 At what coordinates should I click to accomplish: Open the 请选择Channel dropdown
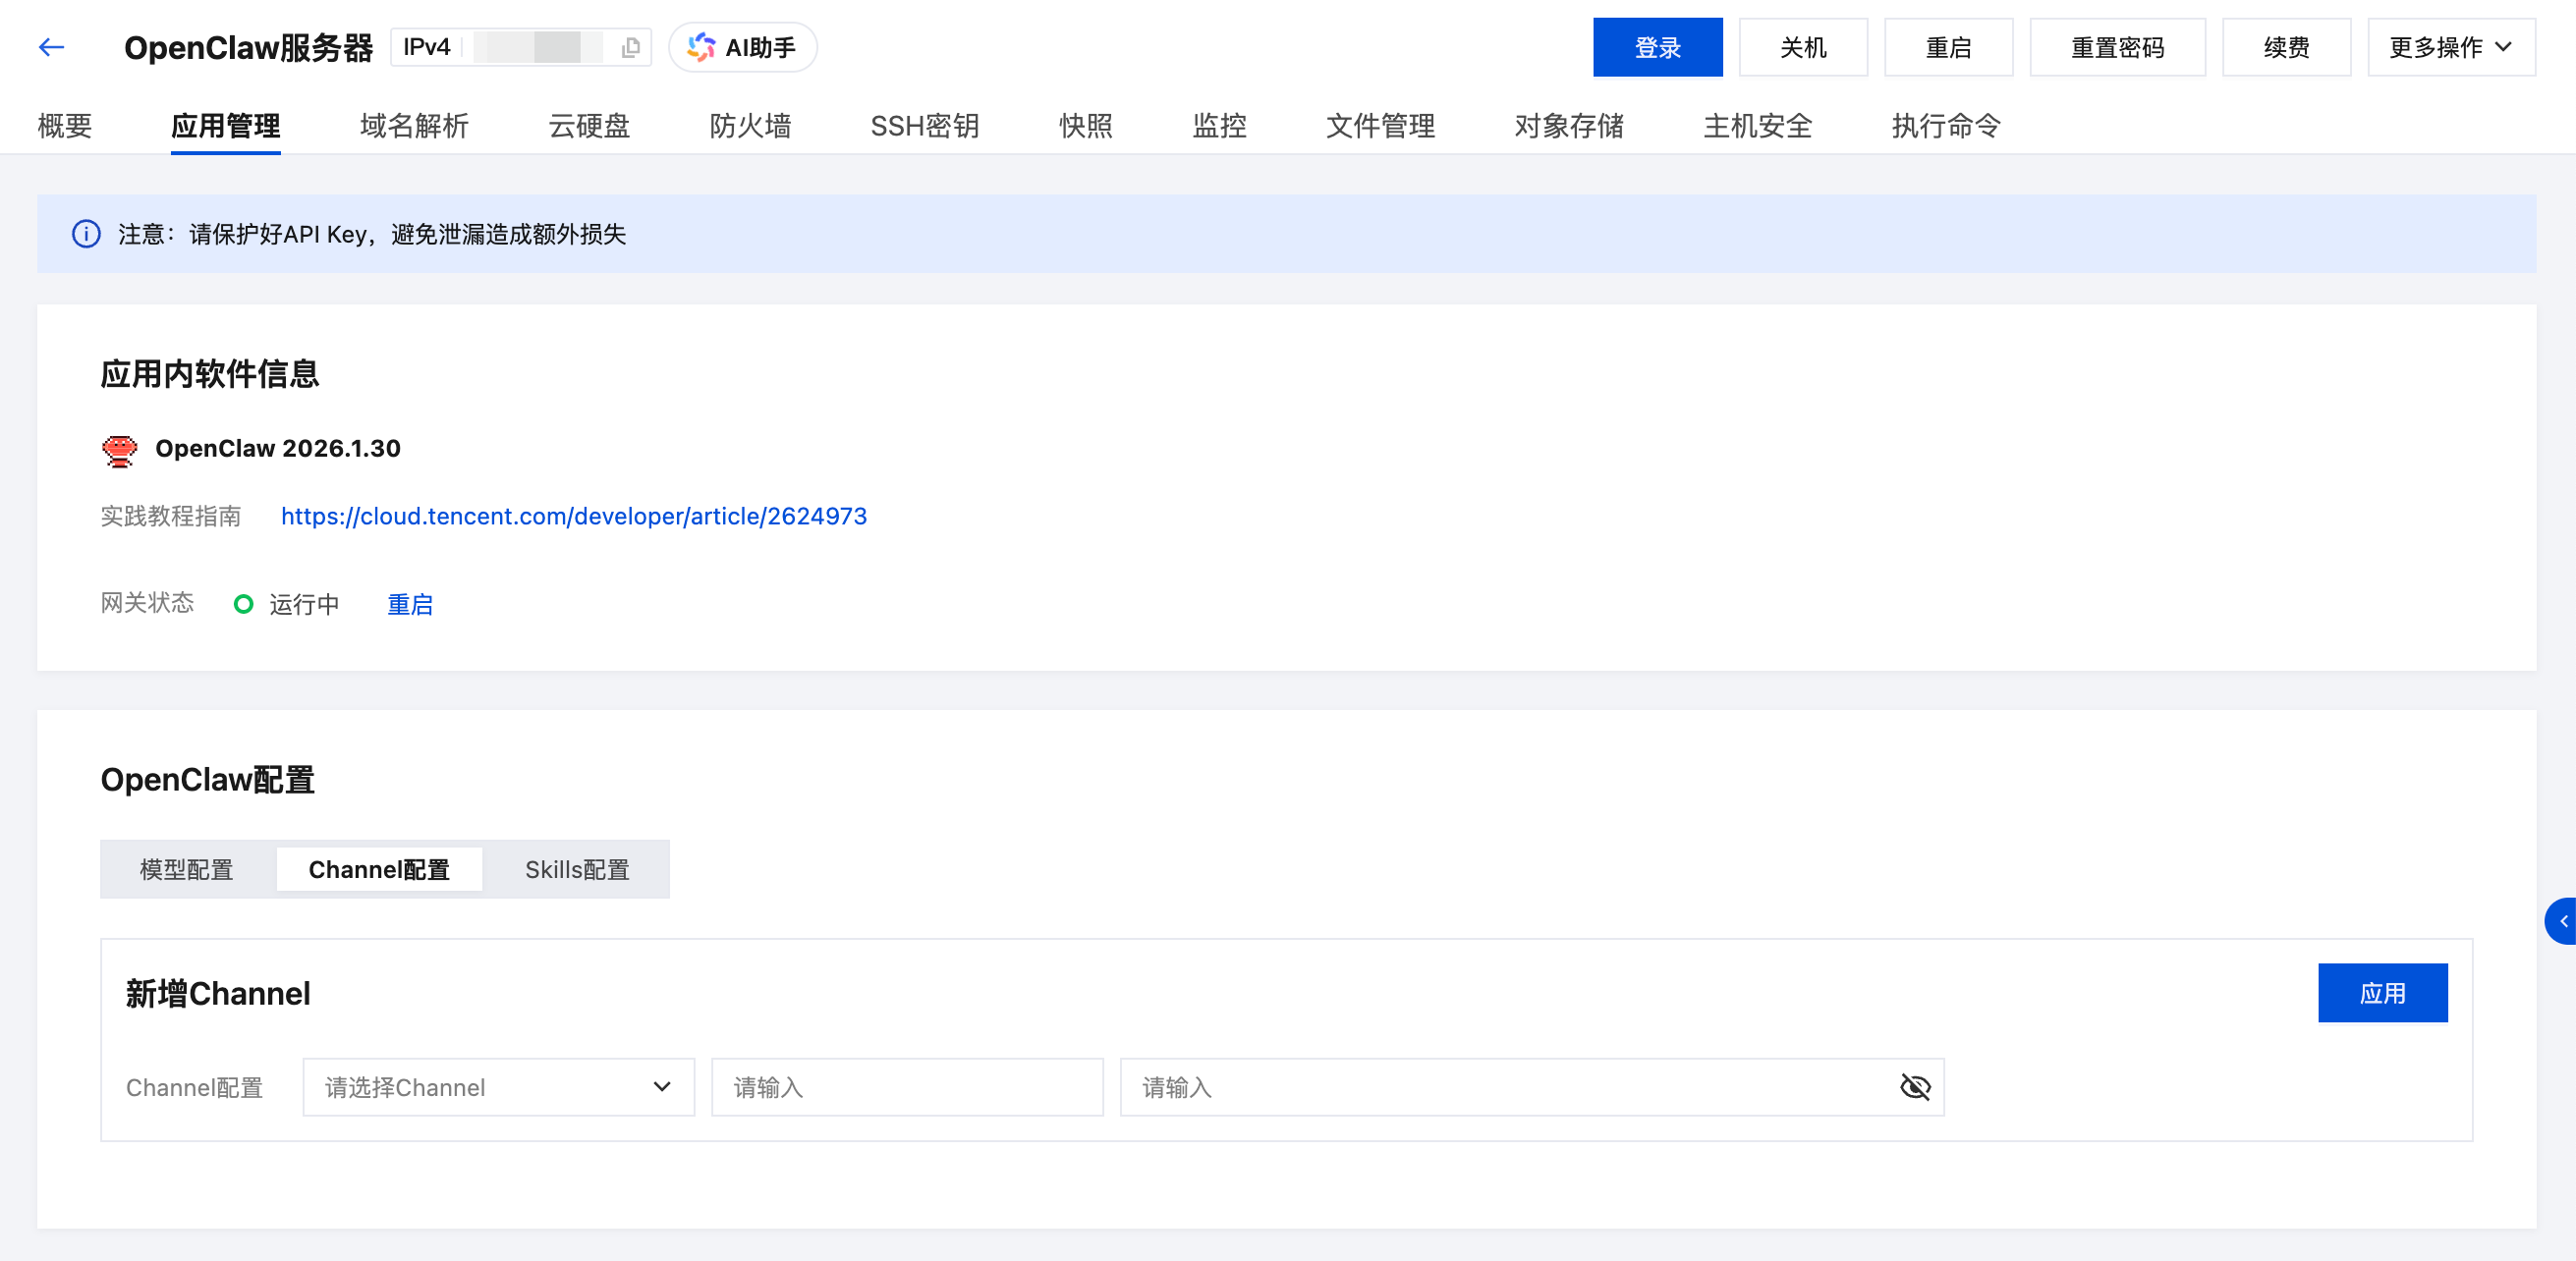pyautogui.click(x=498, y=1087)
